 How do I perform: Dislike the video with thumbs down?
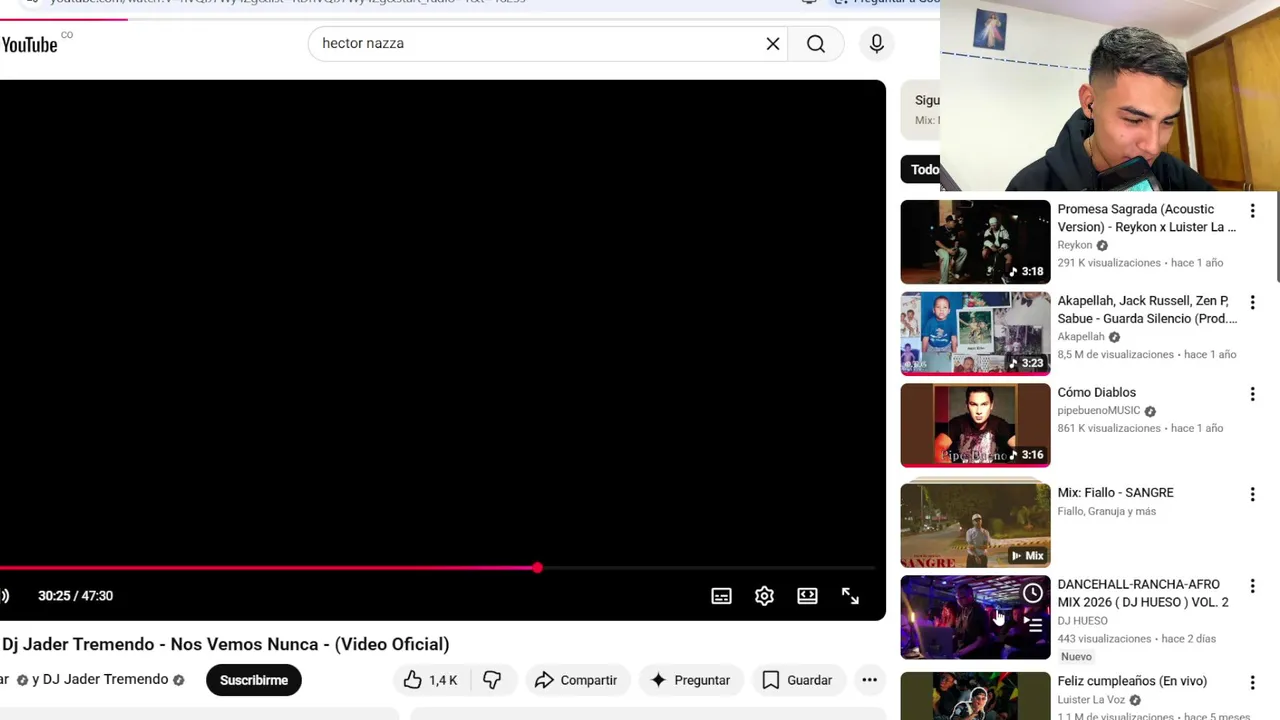pyautogui.click(x=492, y=680)
